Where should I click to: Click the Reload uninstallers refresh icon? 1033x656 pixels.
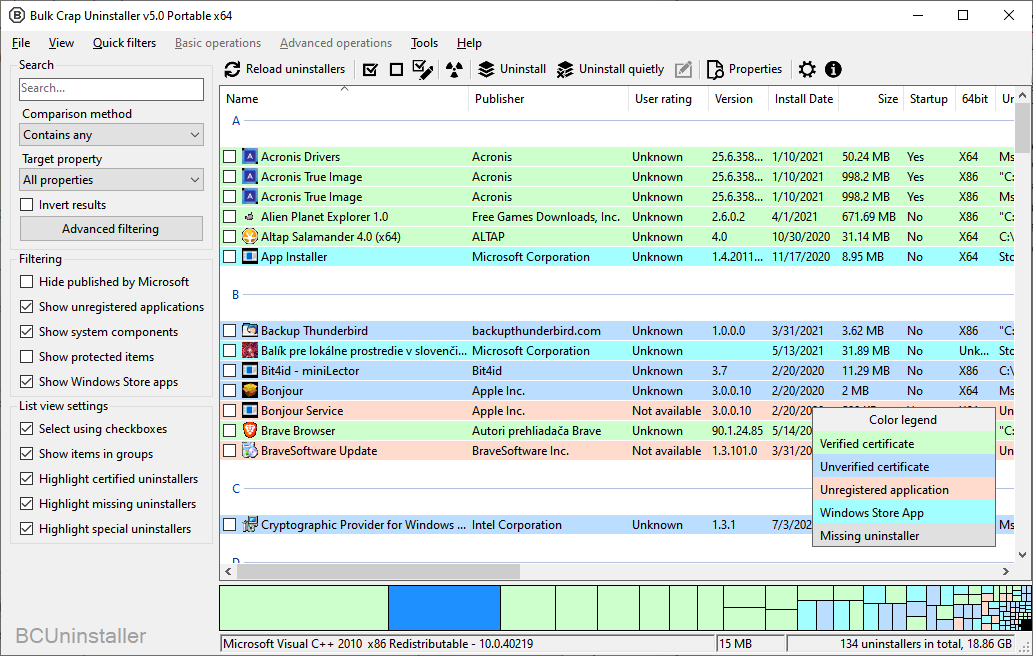click(x=232, y=69)
